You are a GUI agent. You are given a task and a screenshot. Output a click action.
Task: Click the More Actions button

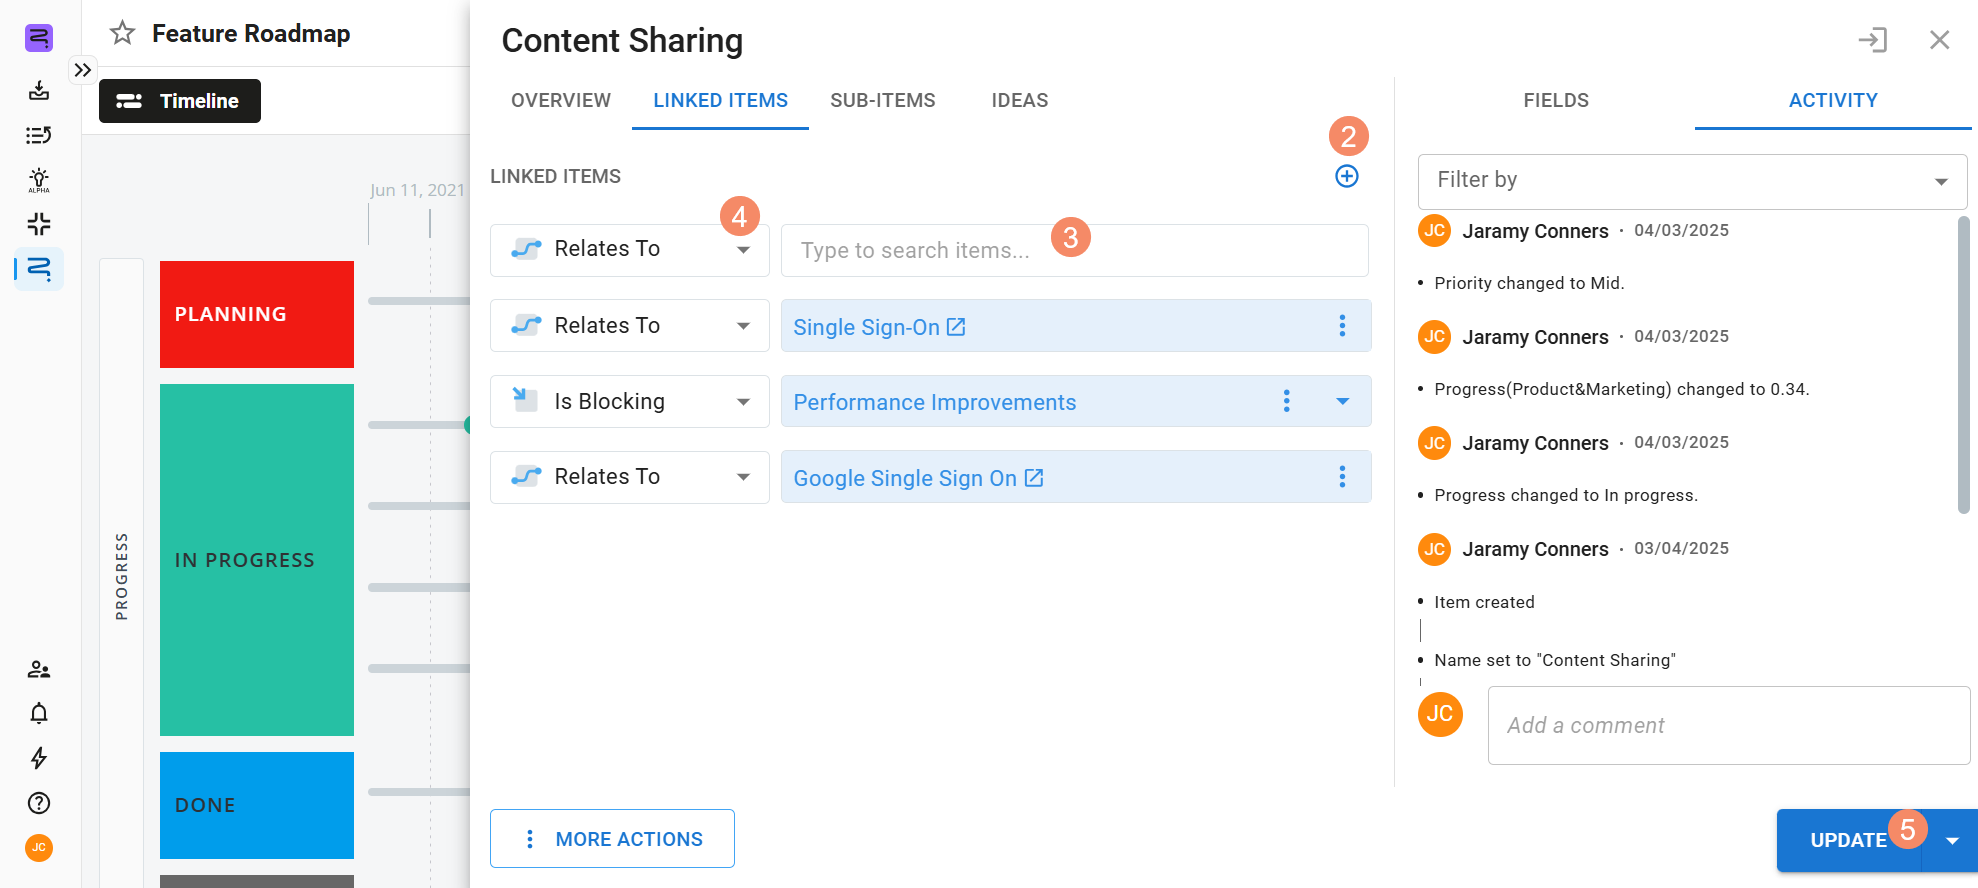click(x=612, y=839)
